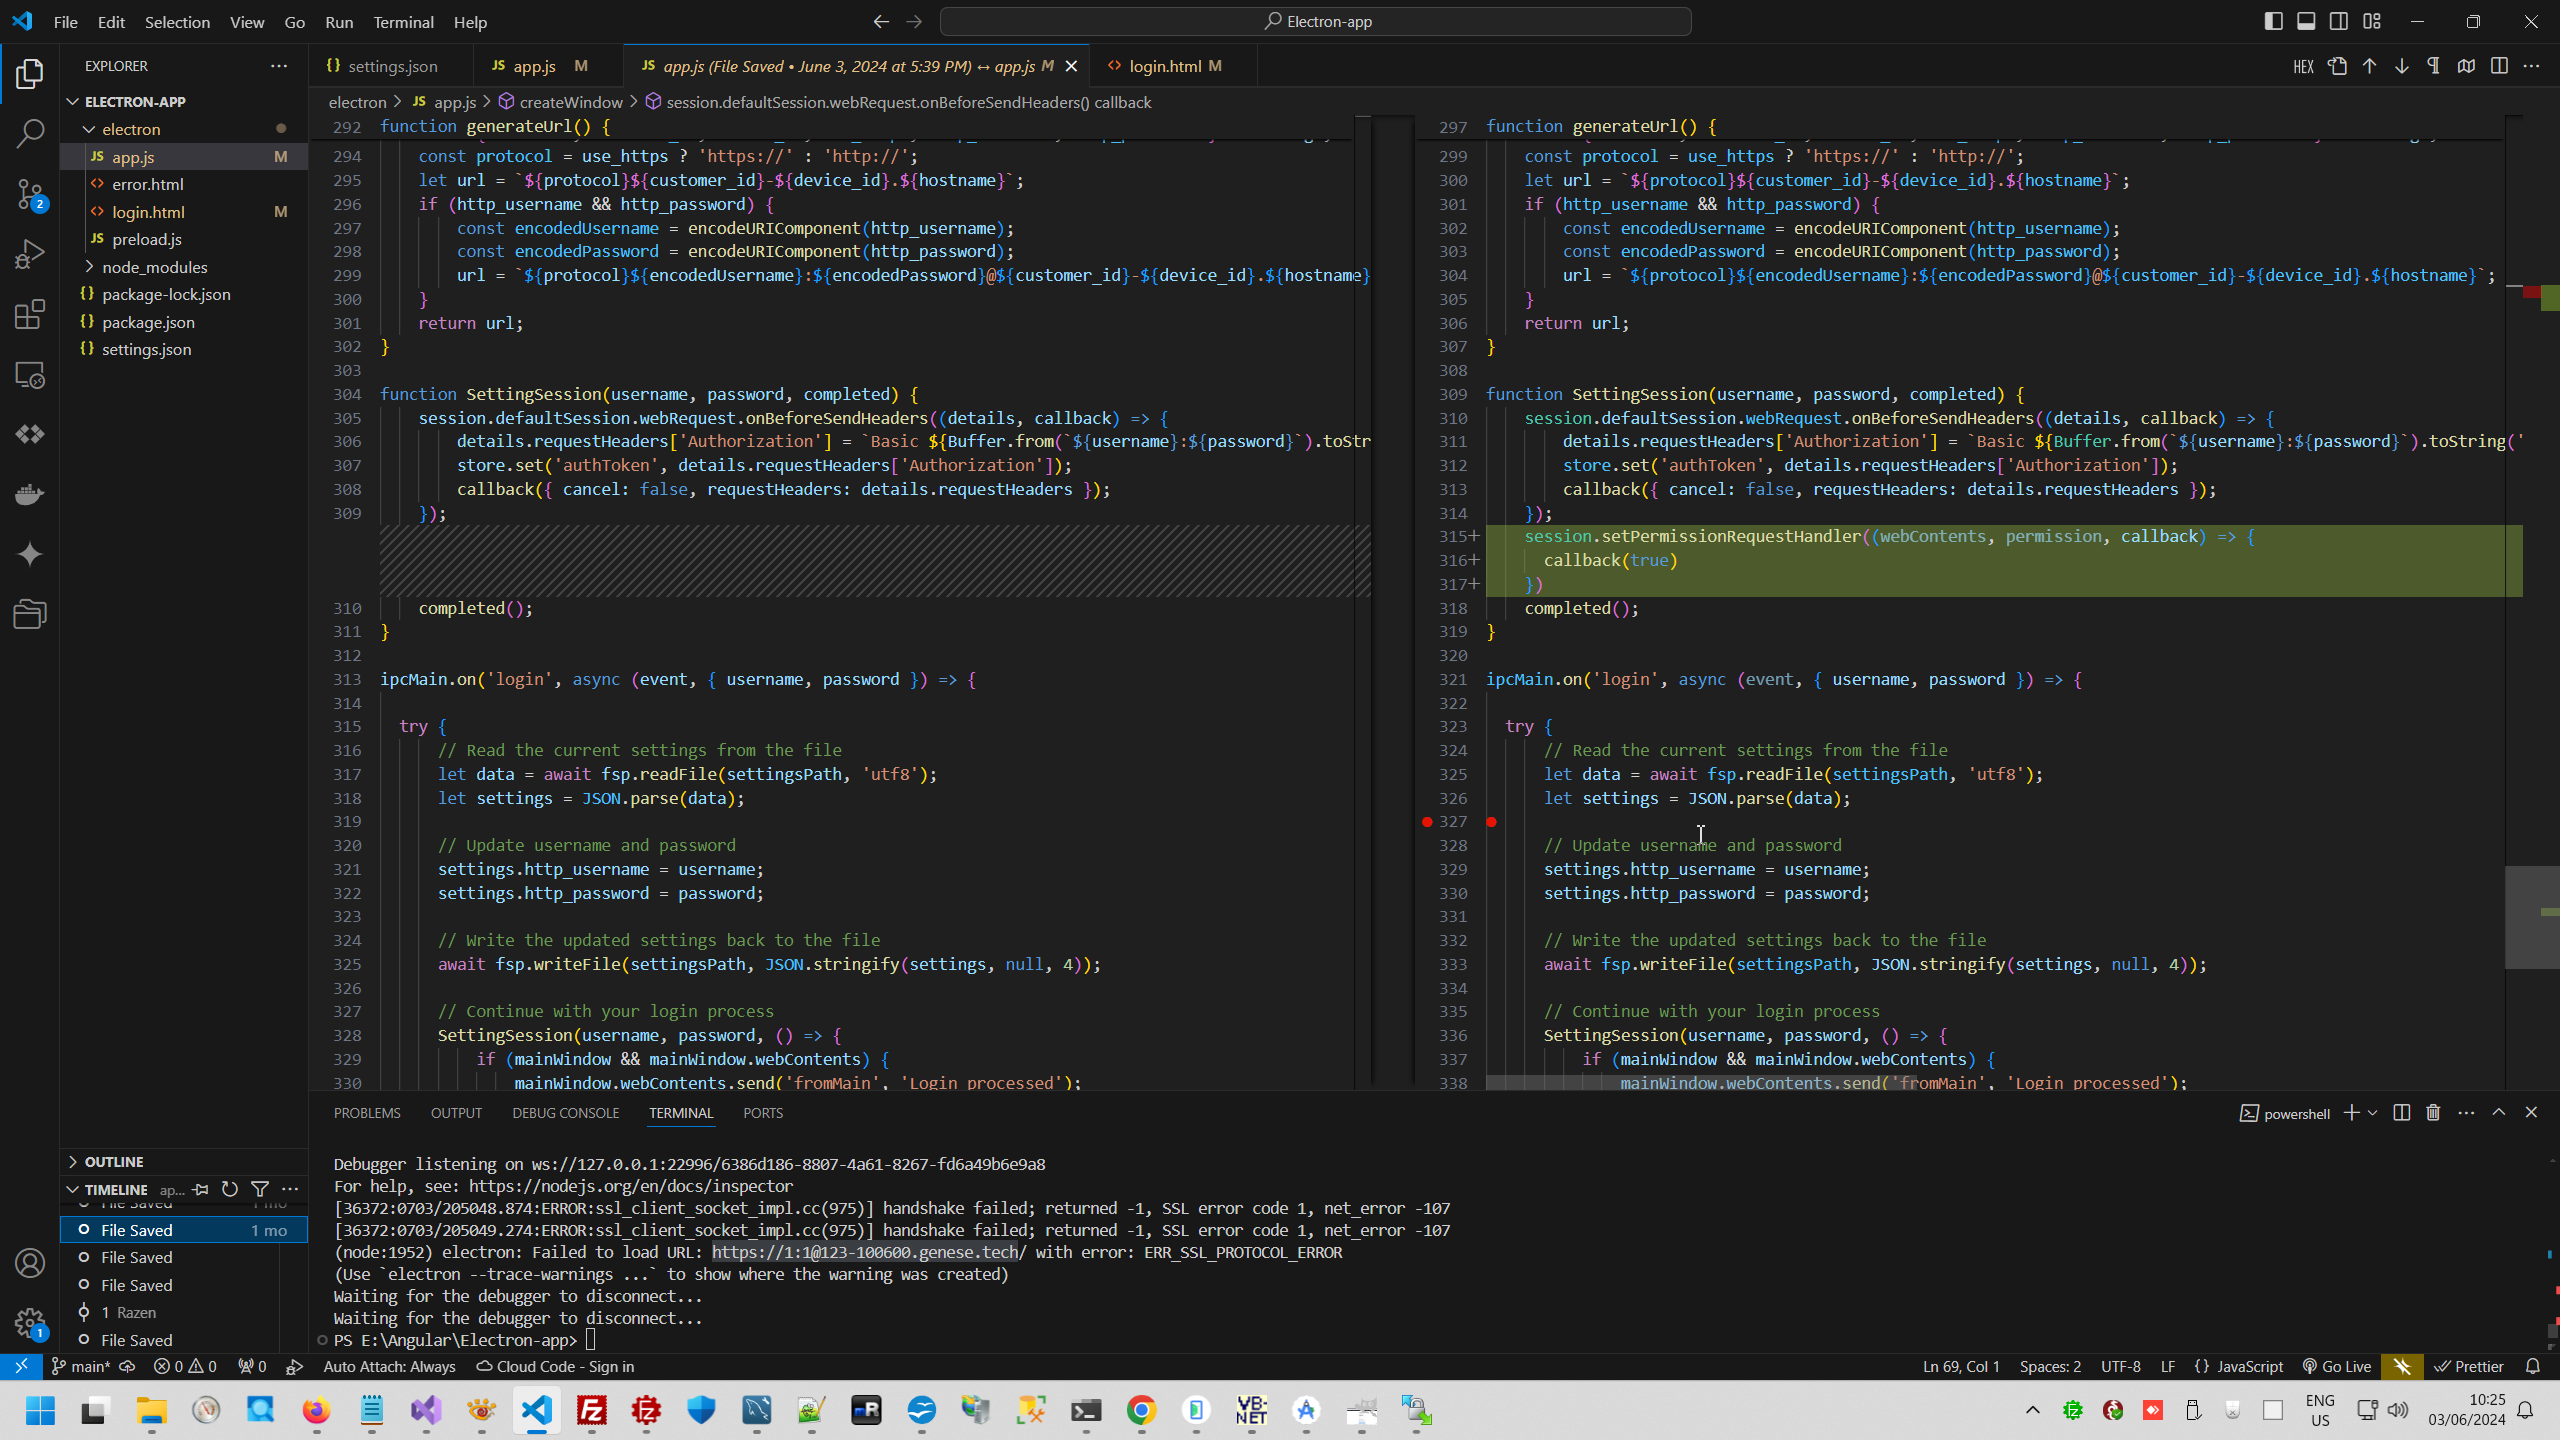Toggle primary side bar layout button
2560x1440 pixels.
[2273, 21]
